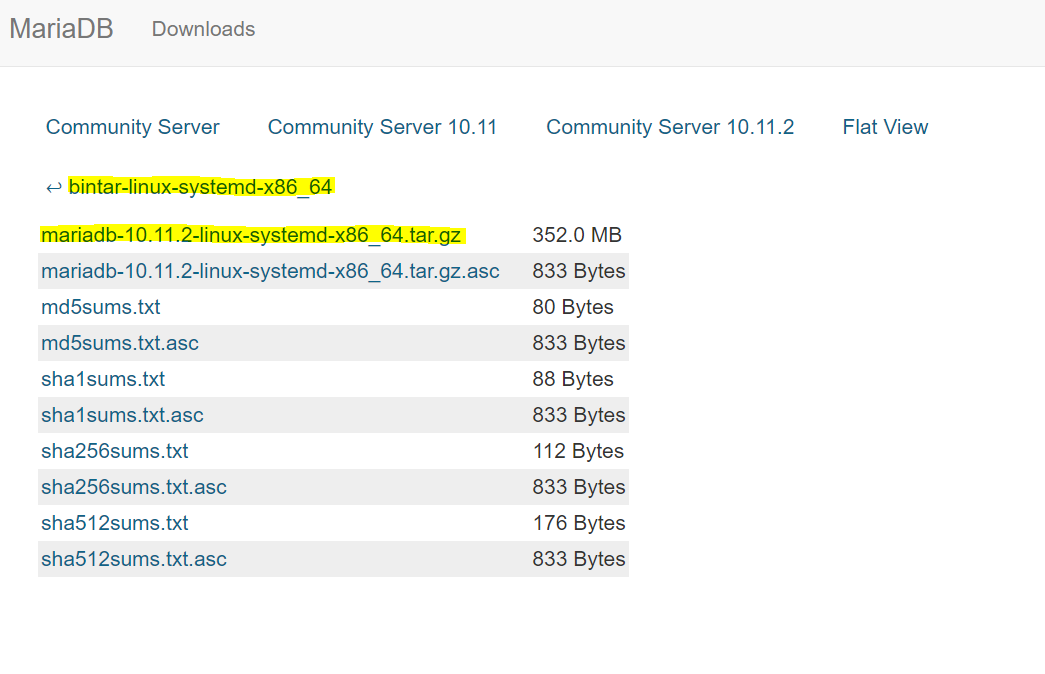Screen dimensions: 1045x674
Task: Open sha1sums.txt
Action: pos(103,379)
